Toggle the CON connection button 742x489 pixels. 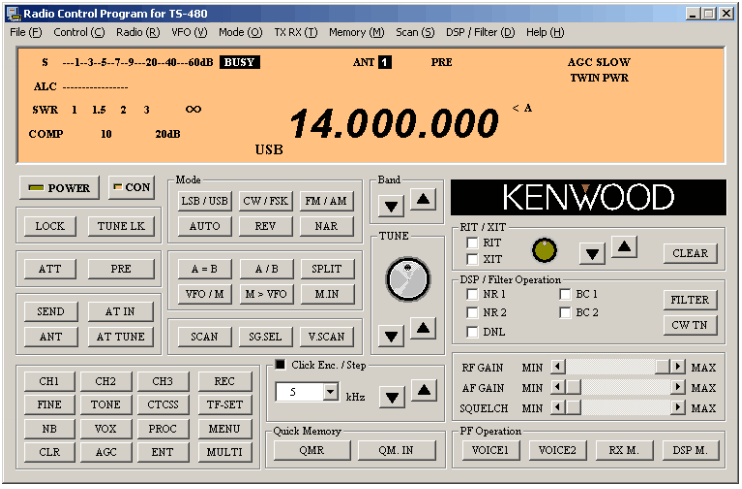click(132, 187)
